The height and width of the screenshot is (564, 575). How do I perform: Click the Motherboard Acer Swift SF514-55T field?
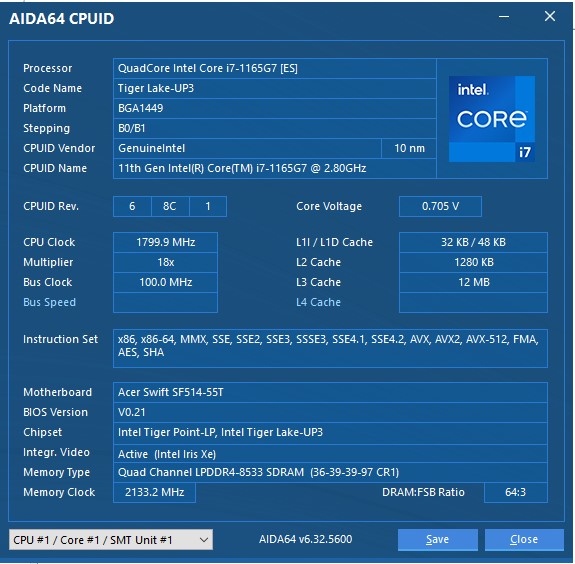(330, 392)
